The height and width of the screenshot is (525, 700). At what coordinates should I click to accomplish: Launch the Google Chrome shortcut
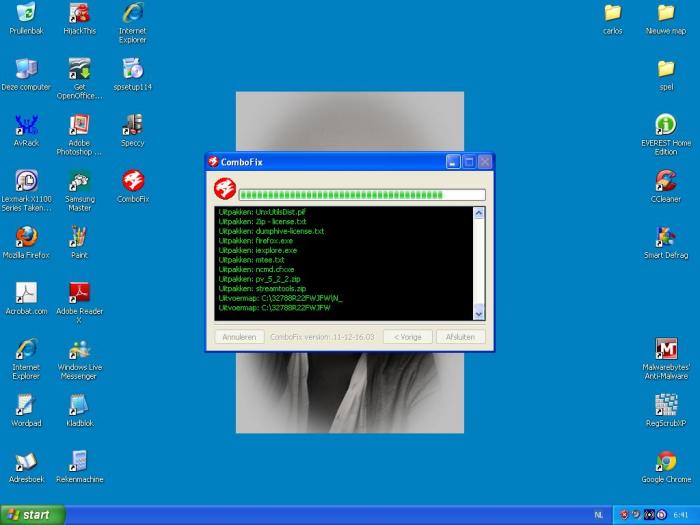666,467
